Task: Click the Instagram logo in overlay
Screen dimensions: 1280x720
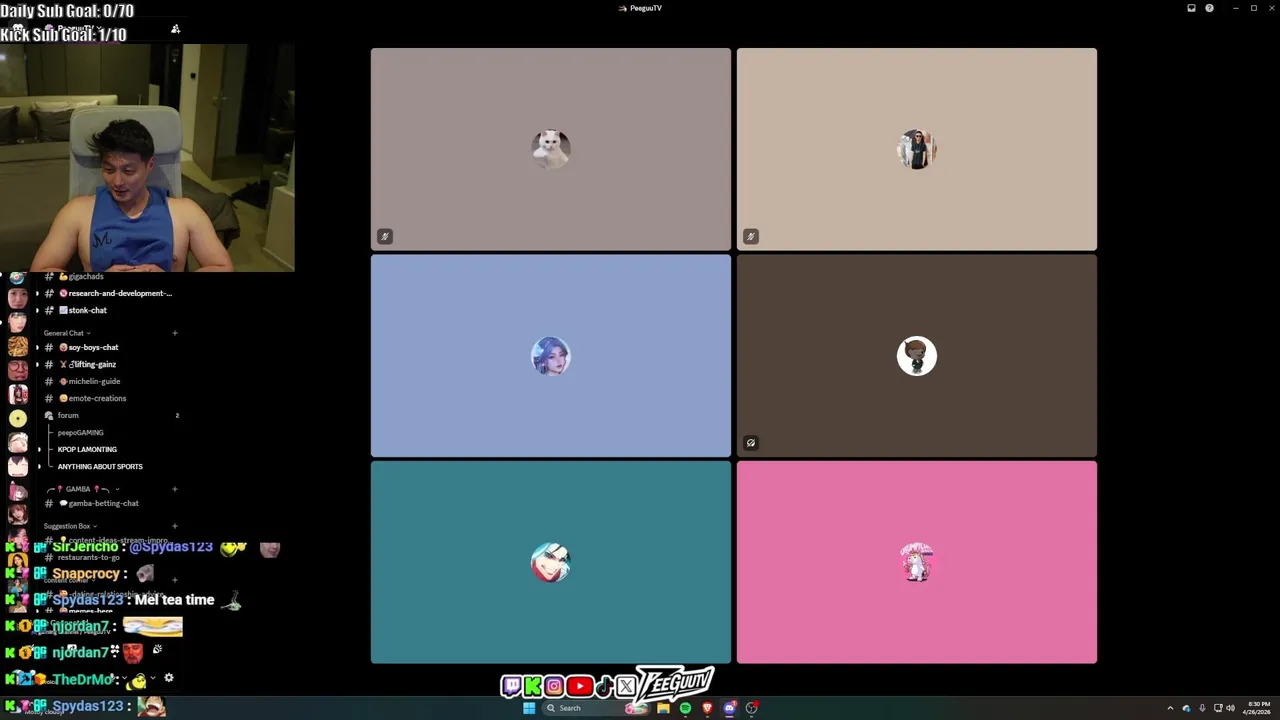Action: (554, 686)
